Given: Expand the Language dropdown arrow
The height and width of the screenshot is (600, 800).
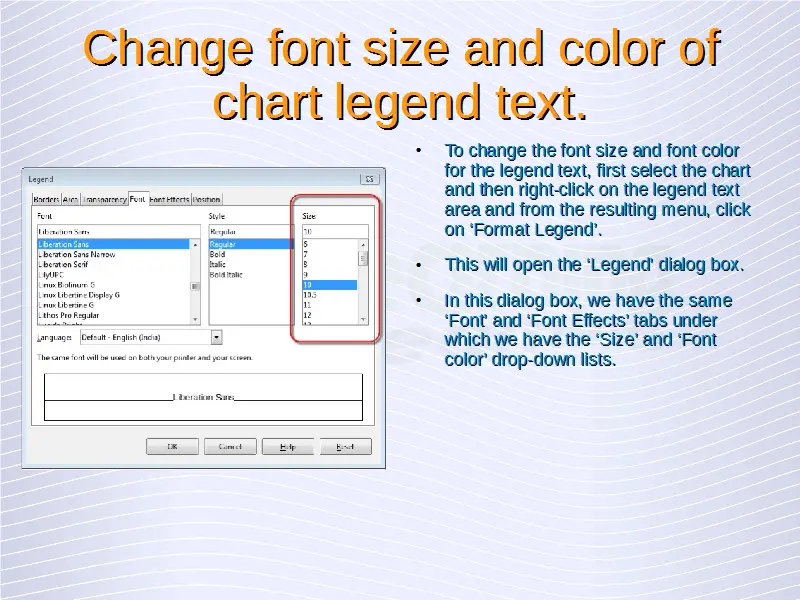Looking at the screenshot, I should 216,338.
